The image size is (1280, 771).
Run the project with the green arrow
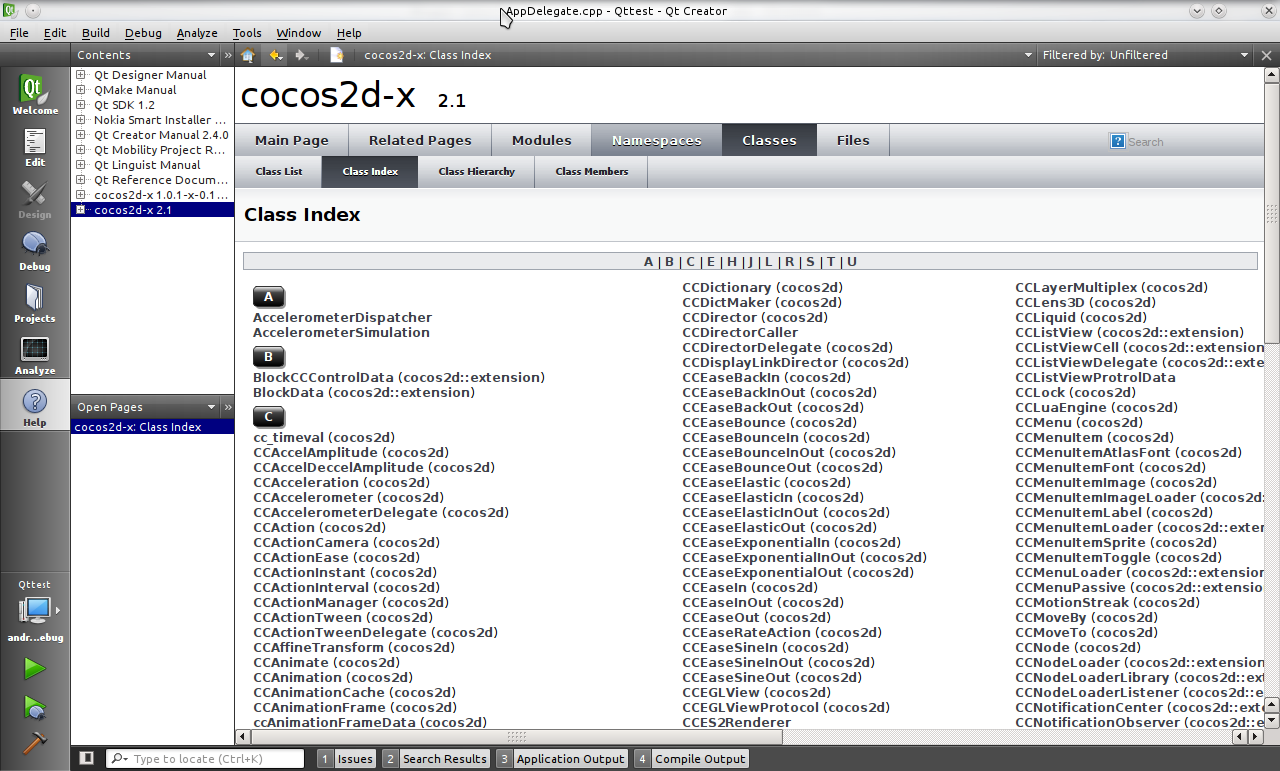click(35, 668)
